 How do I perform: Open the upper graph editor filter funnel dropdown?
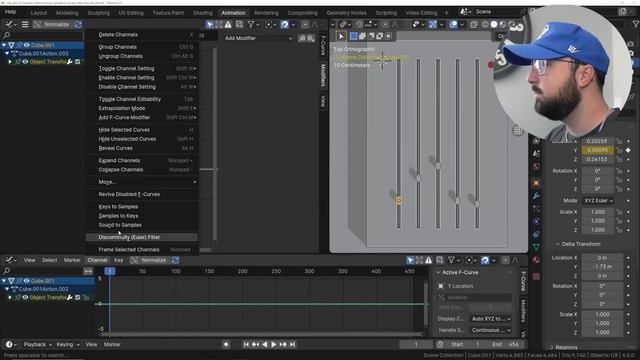[x=253, y=24]
